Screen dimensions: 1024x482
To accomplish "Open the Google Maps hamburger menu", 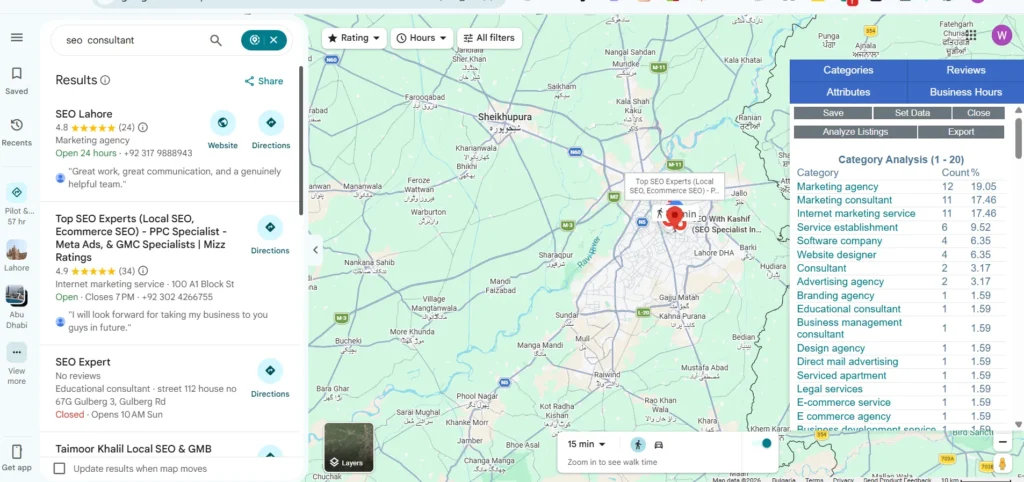I will (17, 37).
